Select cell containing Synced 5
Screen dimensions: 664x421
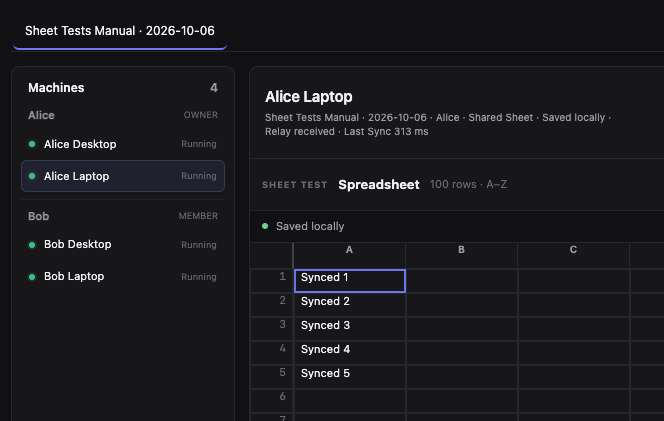tap(350, 377)
